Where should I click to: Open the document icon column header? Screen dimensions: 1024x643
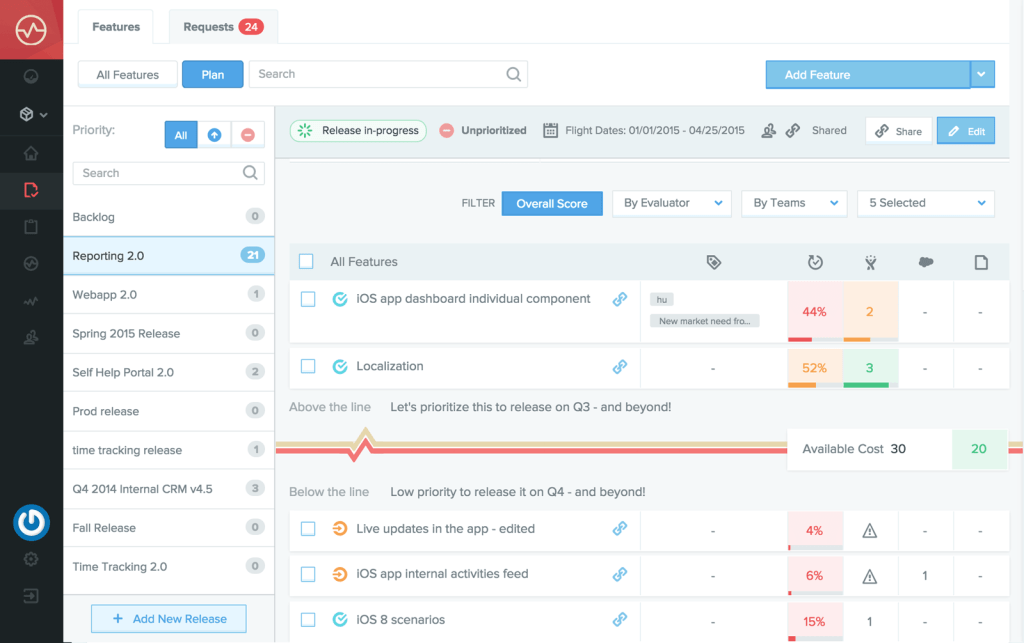click(x=981, y=261)
